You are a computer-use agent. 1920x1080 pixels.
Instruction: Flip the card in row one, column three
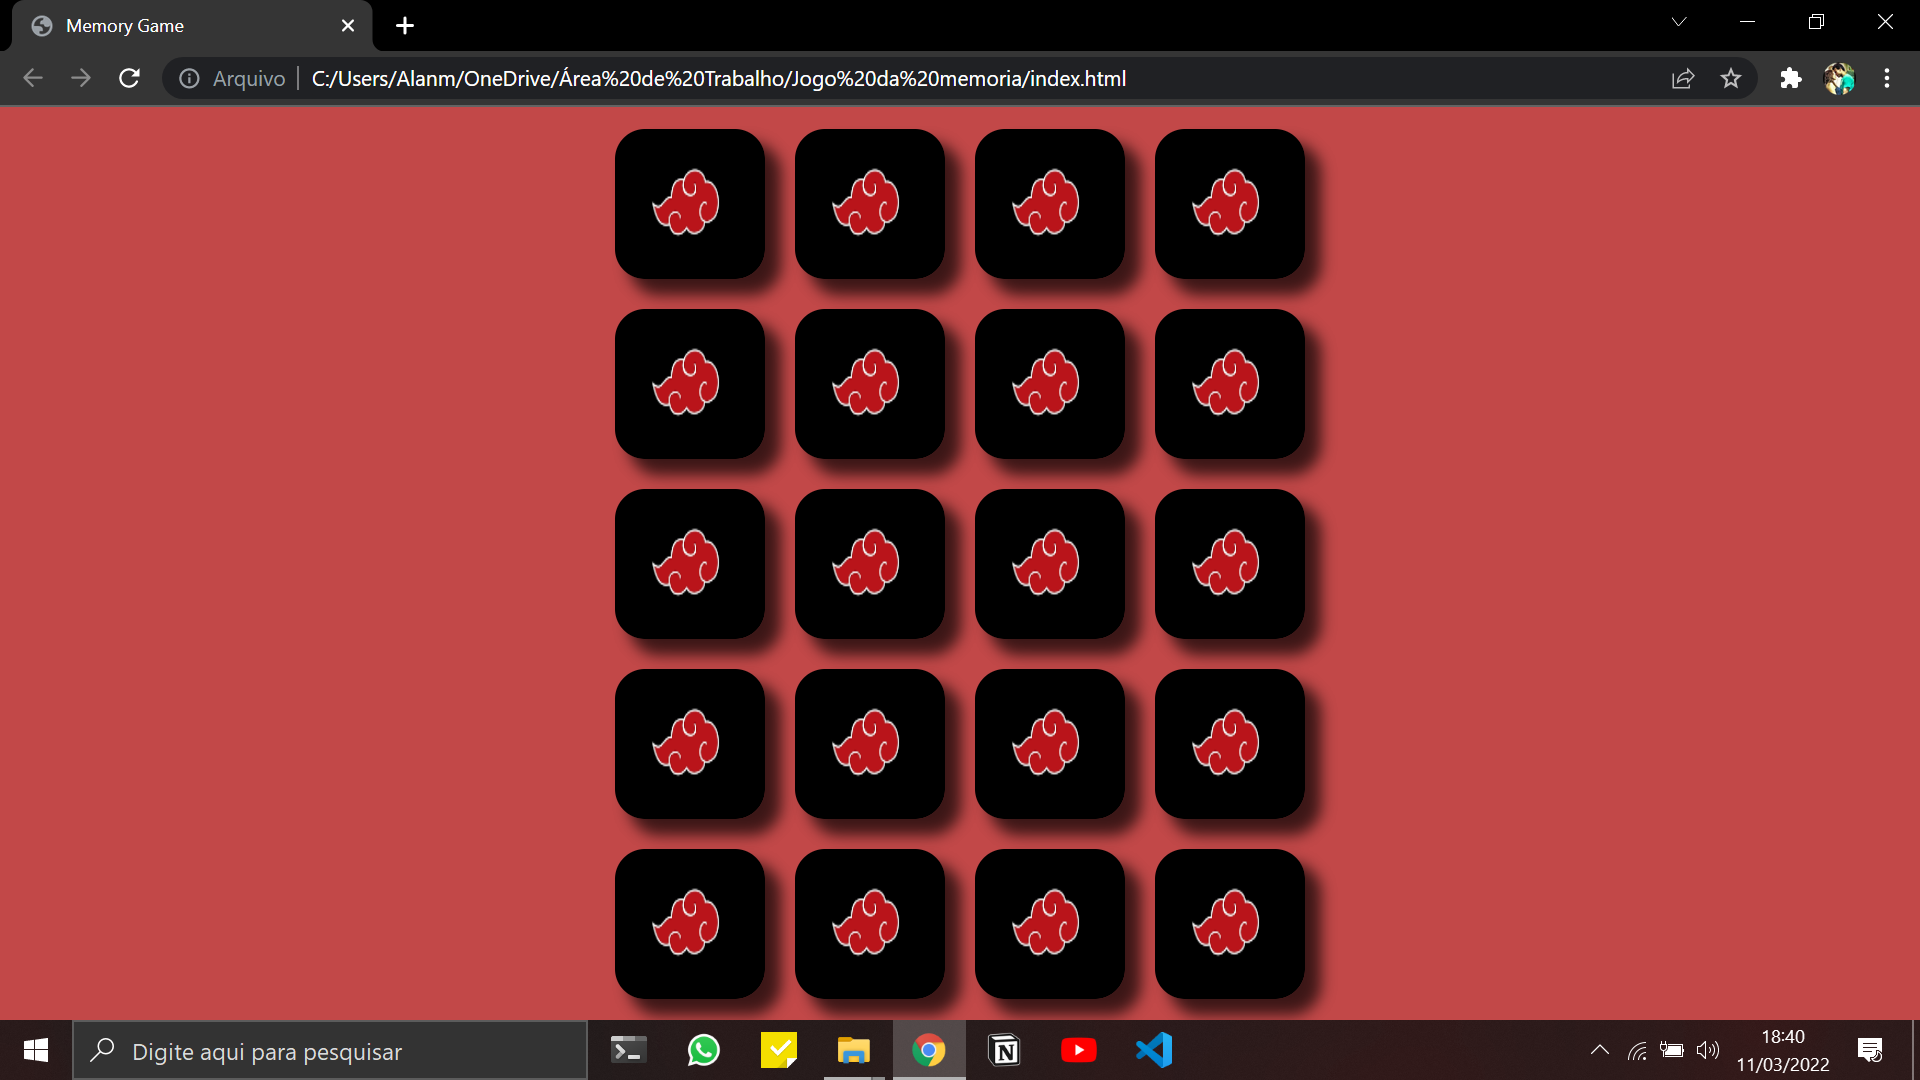[1050, 204]
